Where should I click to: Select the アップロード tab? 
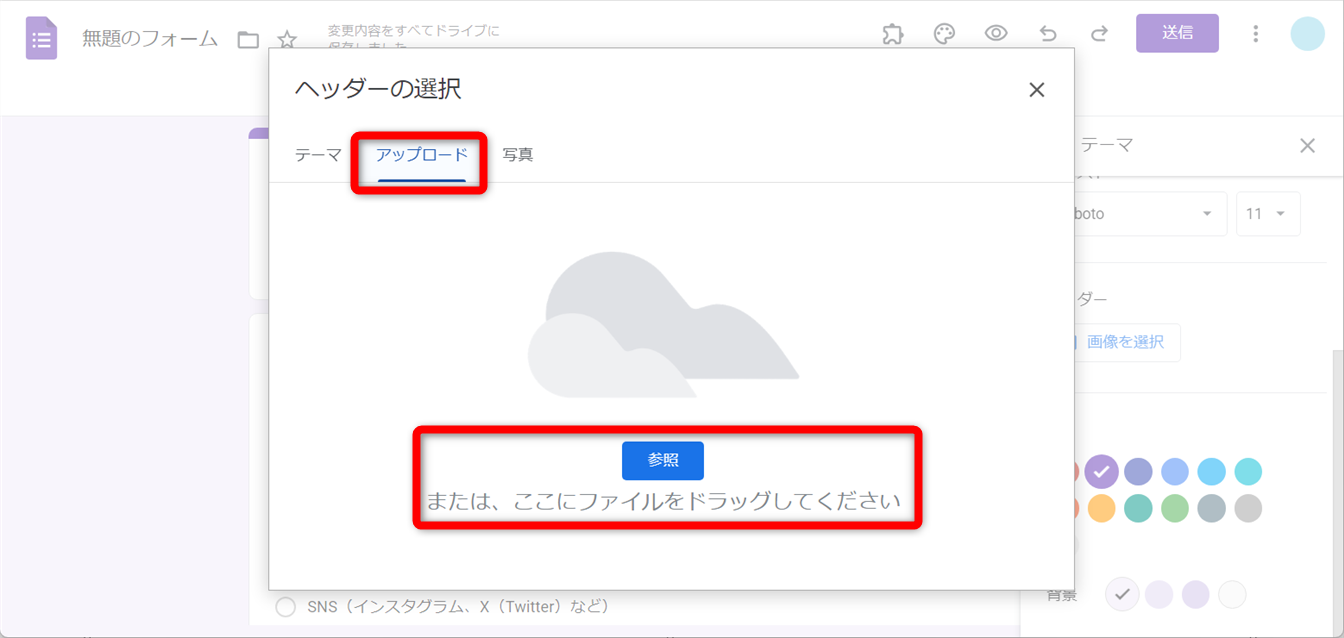pyautogui.click(x=421, y=155)
